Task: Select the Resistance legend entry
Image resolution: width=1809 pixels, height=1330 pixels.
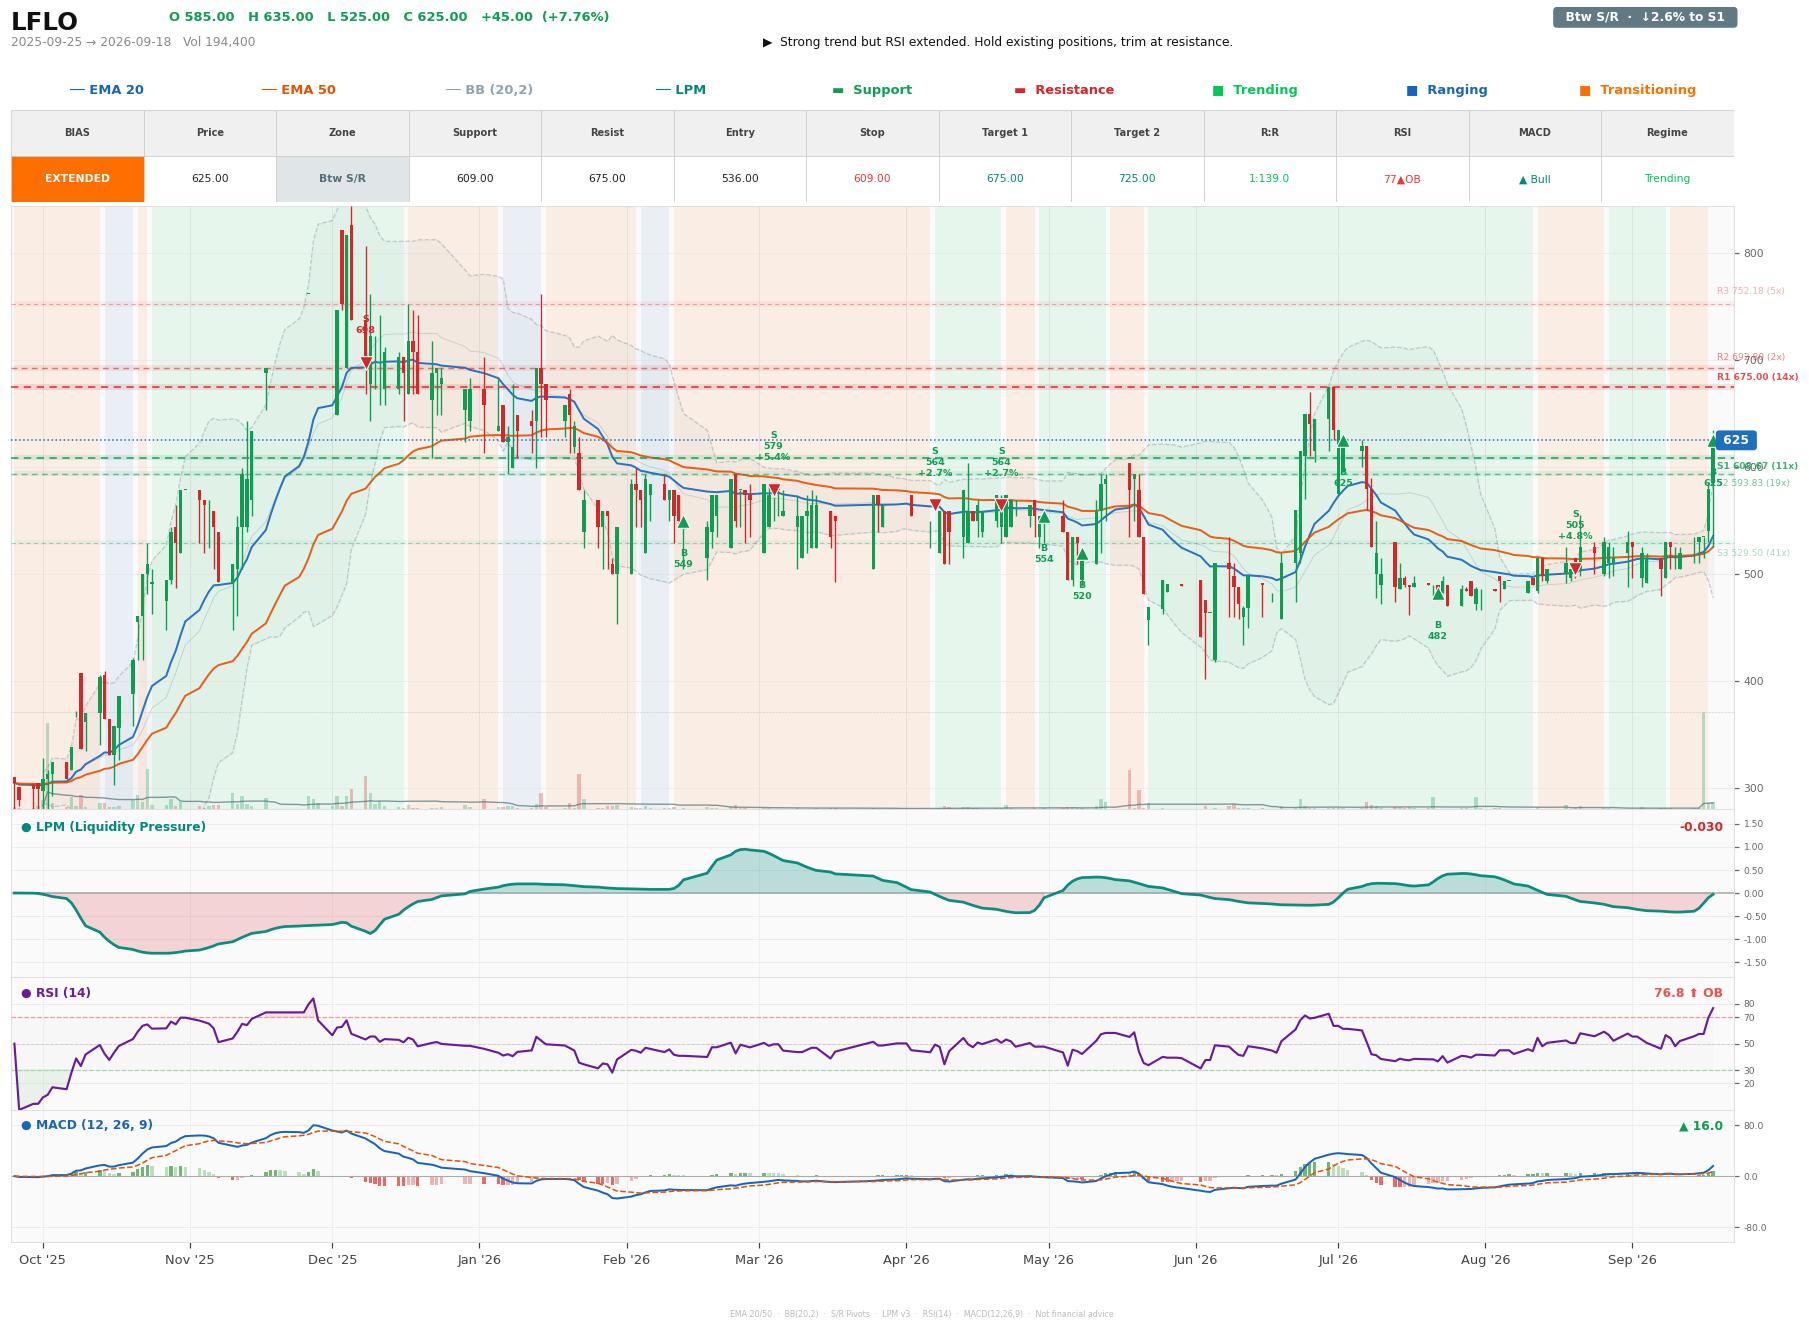Action: pos(1064,90)
